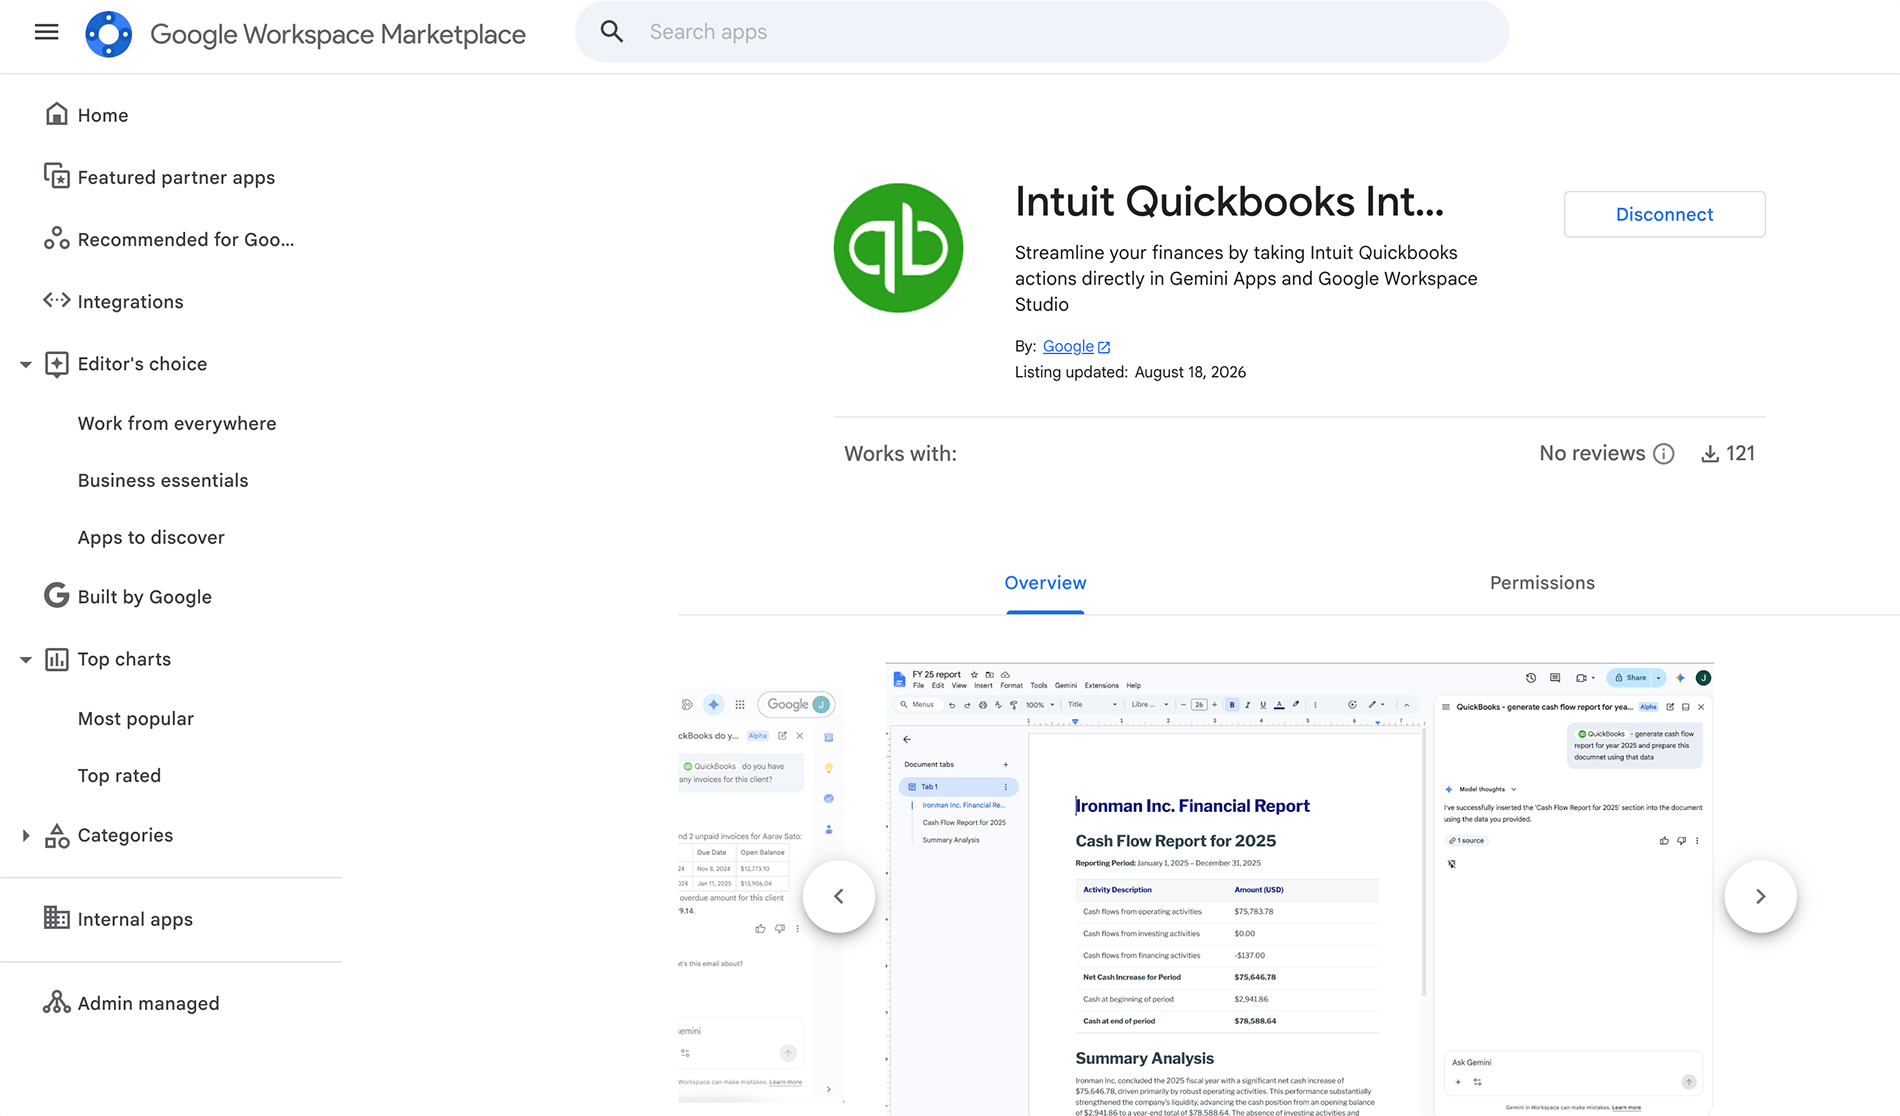
Task: Open the Google developer link
Action: [x=1068, y=346]
